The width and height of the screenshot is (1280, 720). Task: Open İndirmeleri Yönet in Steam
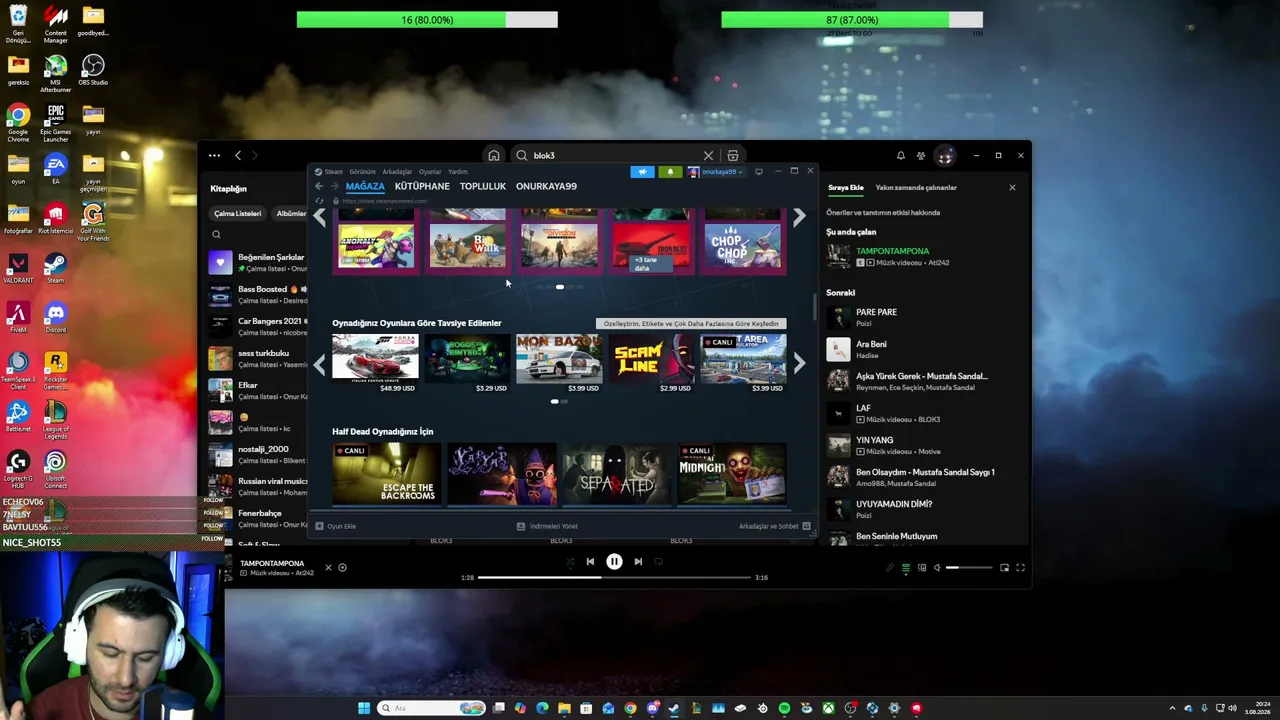click(547, 526)
